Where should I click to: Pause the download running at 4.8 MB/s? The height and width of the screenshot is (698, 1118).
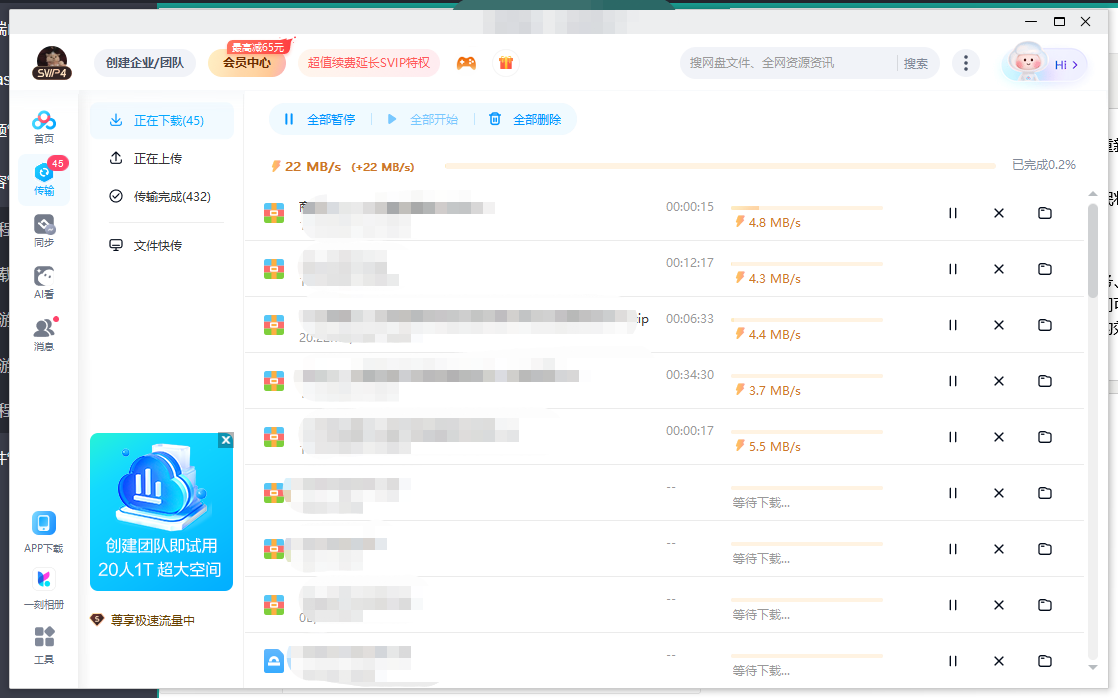953,213
